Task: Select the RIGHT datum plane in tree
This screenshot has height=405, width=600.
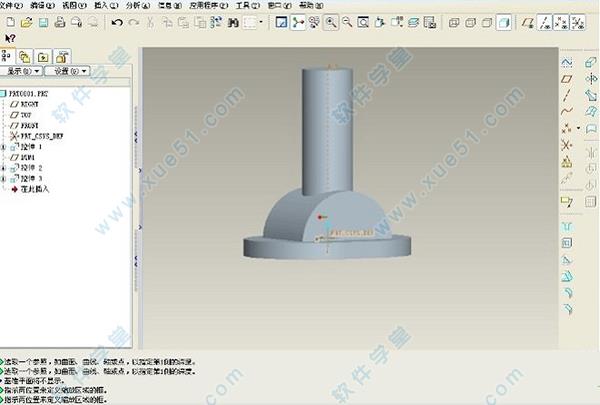Action: point(25,104)
